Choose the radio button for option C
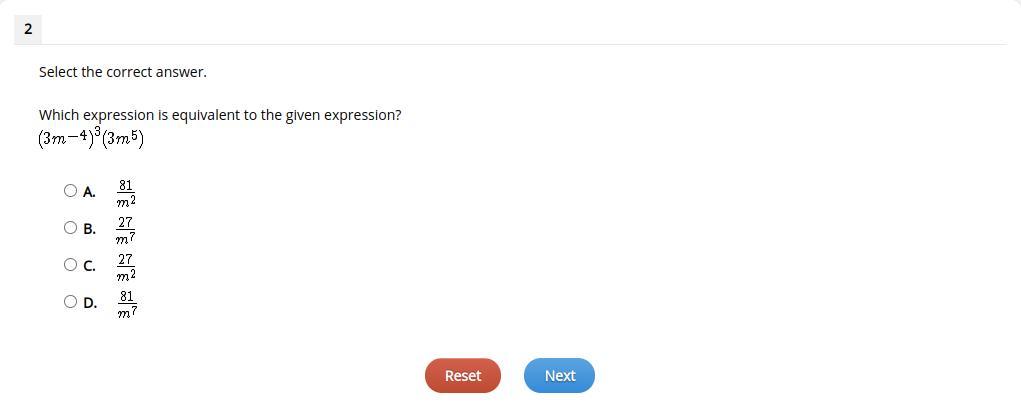 pos(70,264)
